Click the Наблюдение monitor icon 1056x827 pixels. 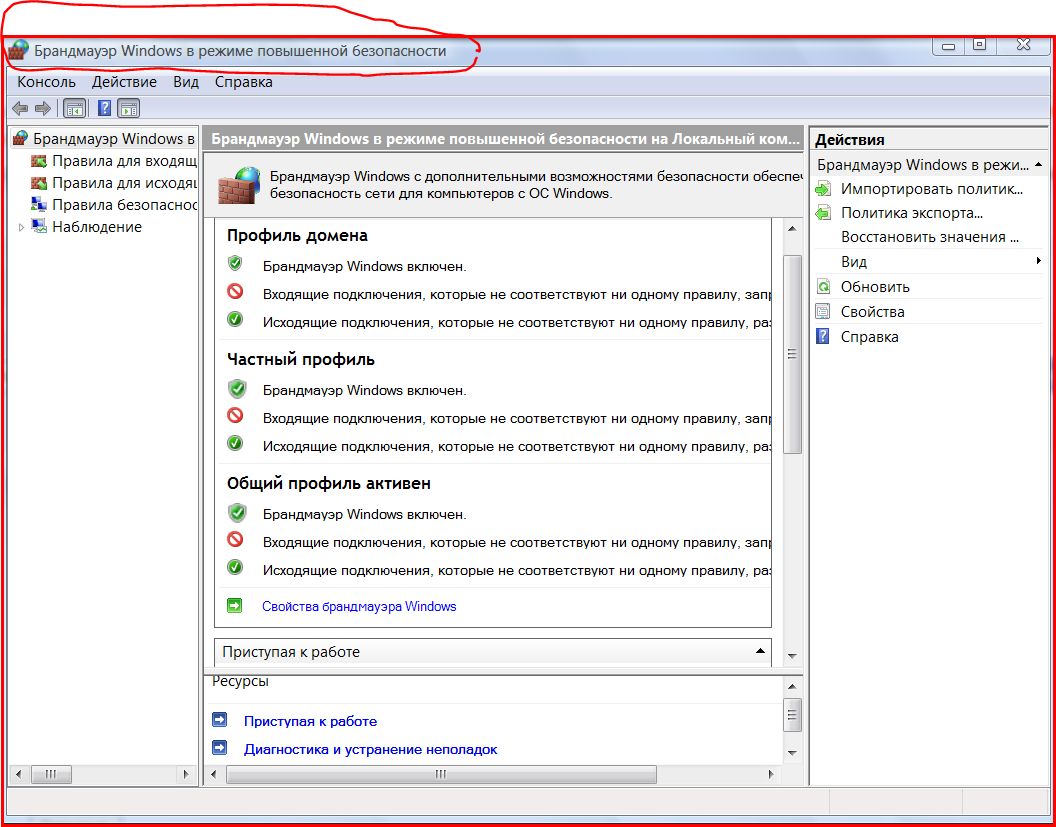click(39, 226)
